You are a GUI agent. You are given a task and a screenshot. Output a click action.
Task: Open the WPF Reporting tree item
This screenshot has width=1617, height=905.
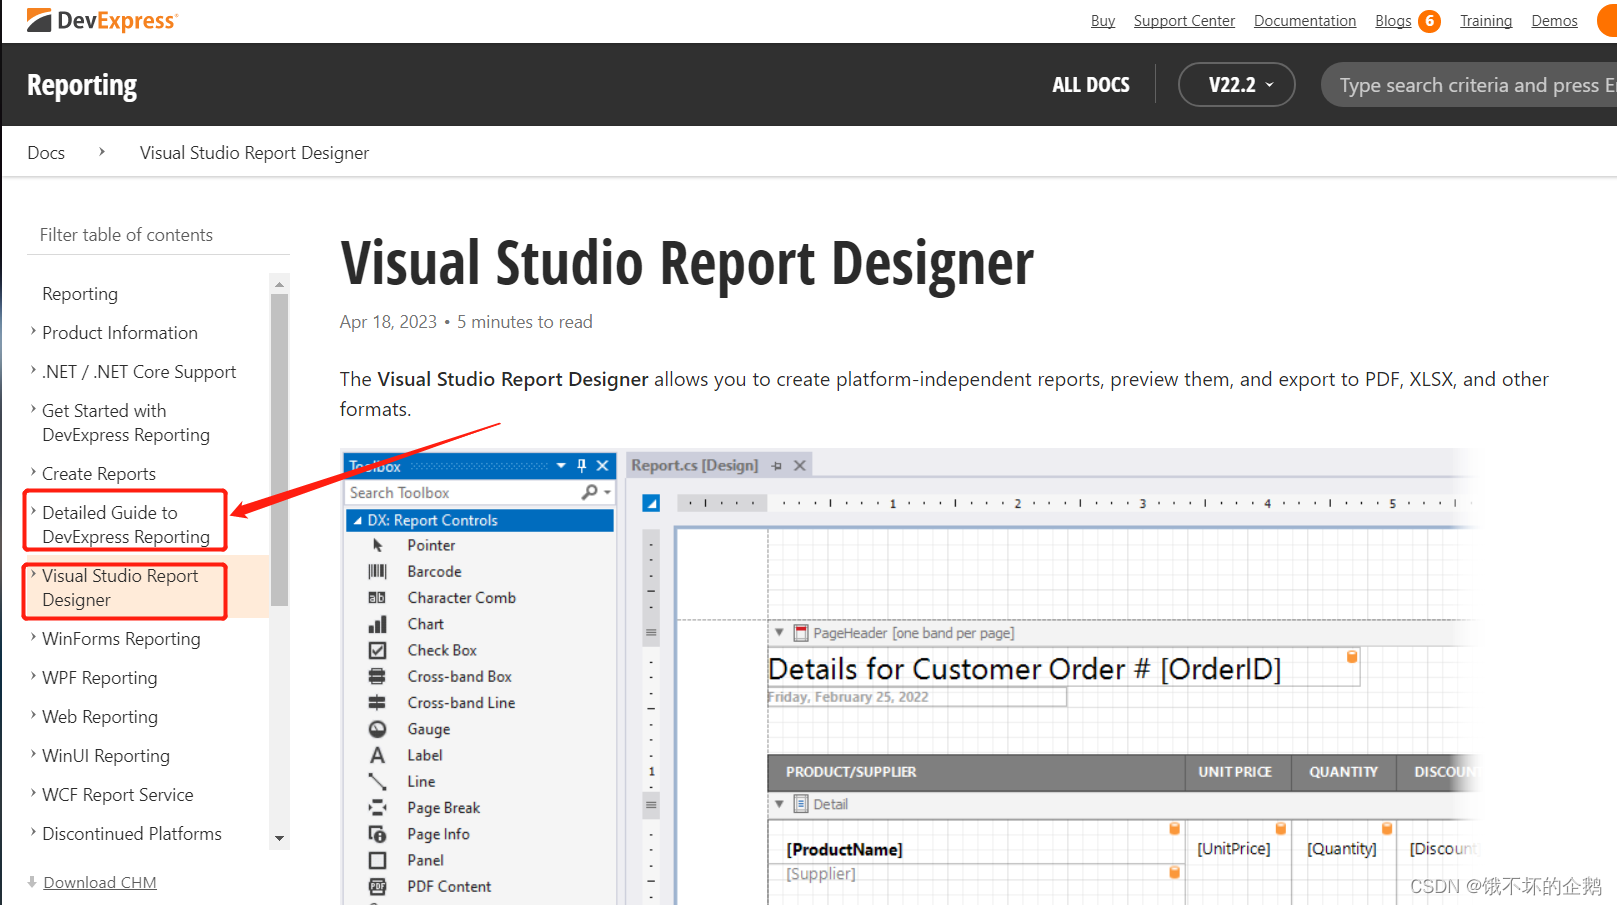coord(100,677)
